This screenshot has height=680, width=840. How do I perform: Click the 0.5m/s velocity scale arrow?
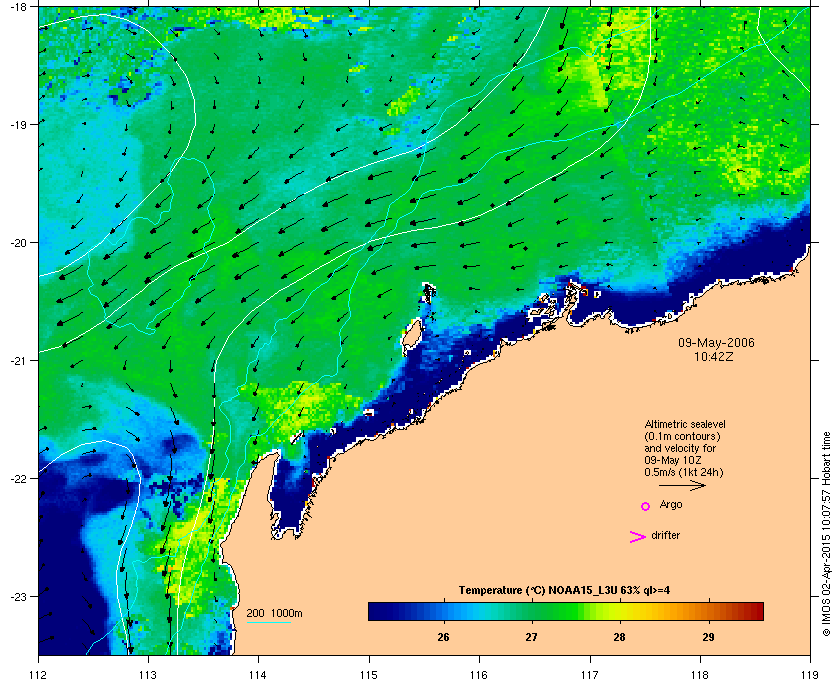[x=682, y=485]
